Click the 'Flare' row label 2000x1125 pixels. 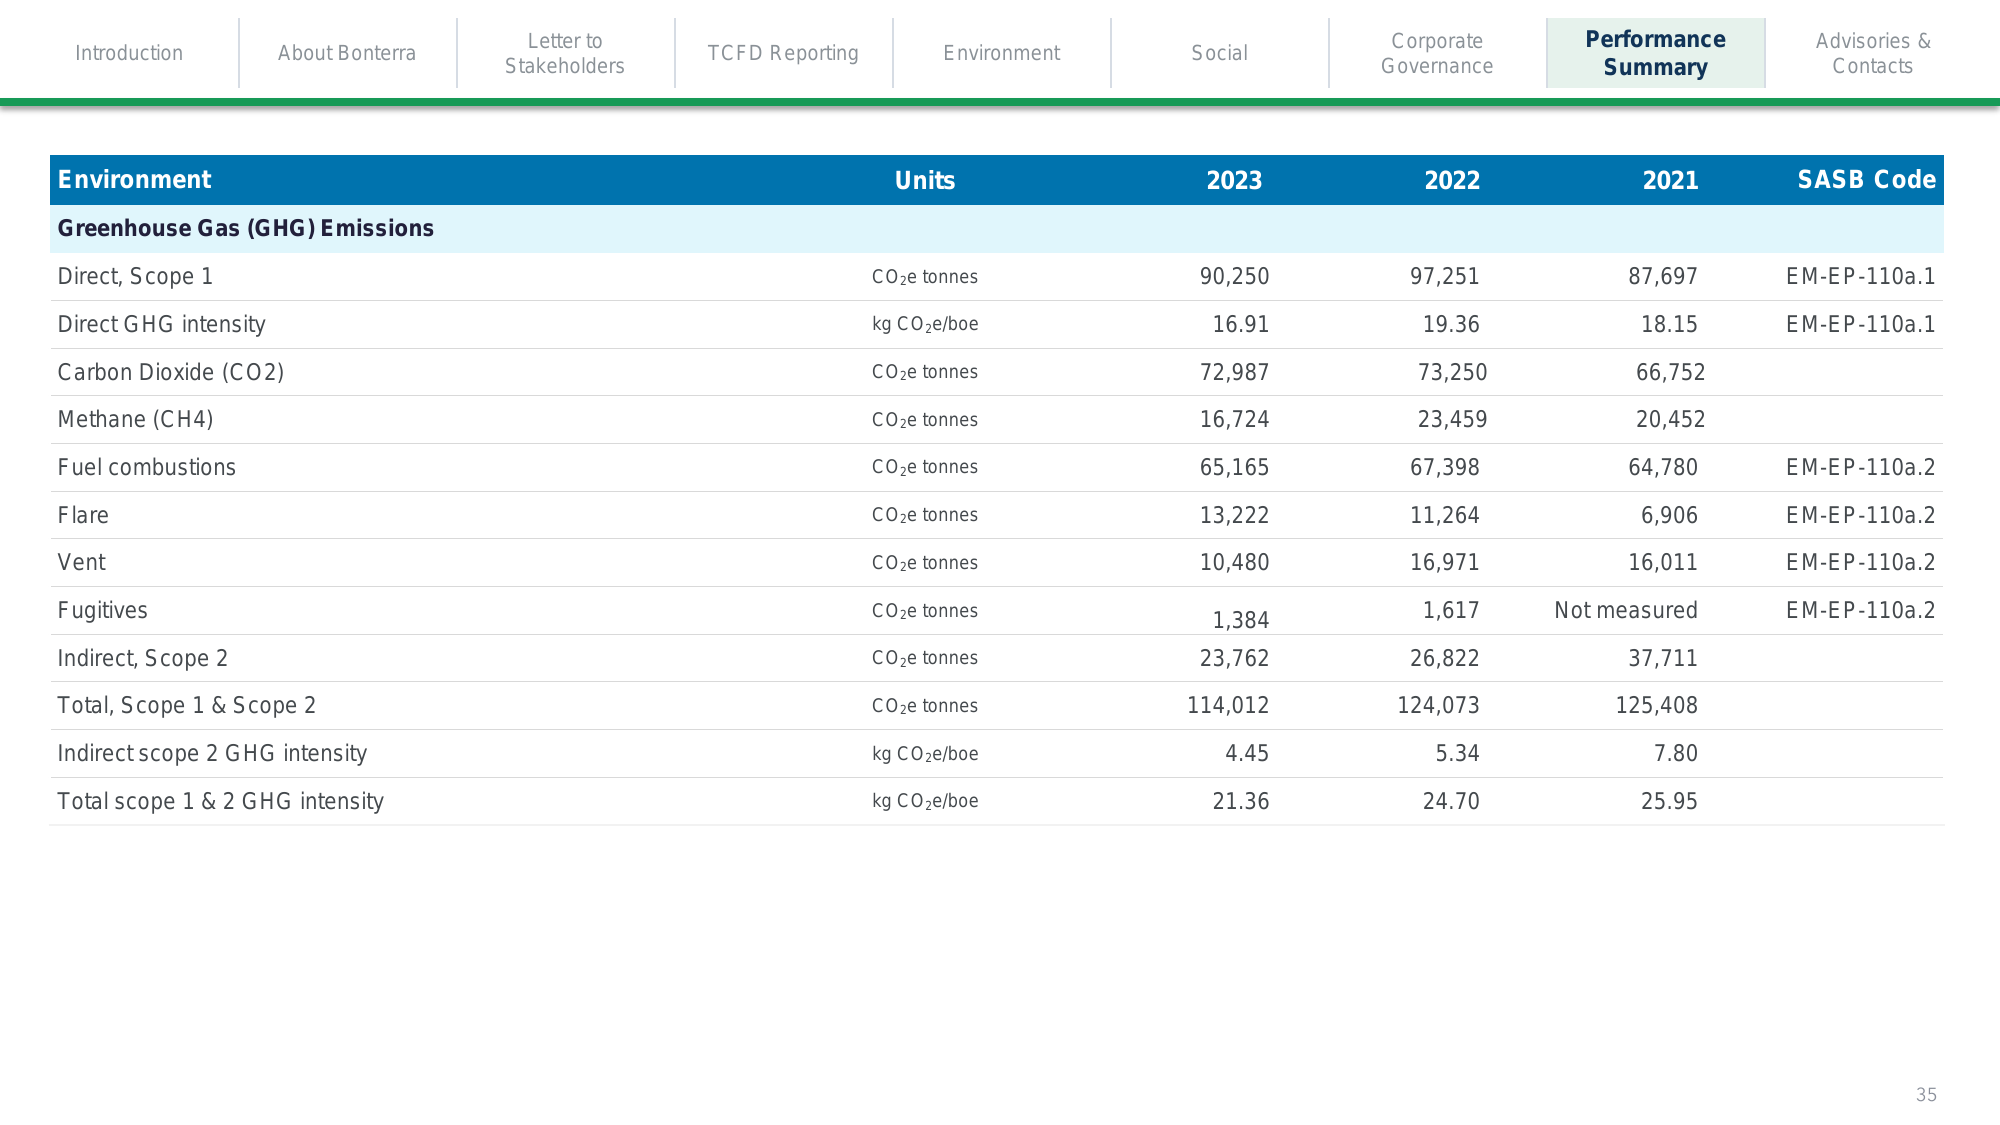click(x=83, y=515)
